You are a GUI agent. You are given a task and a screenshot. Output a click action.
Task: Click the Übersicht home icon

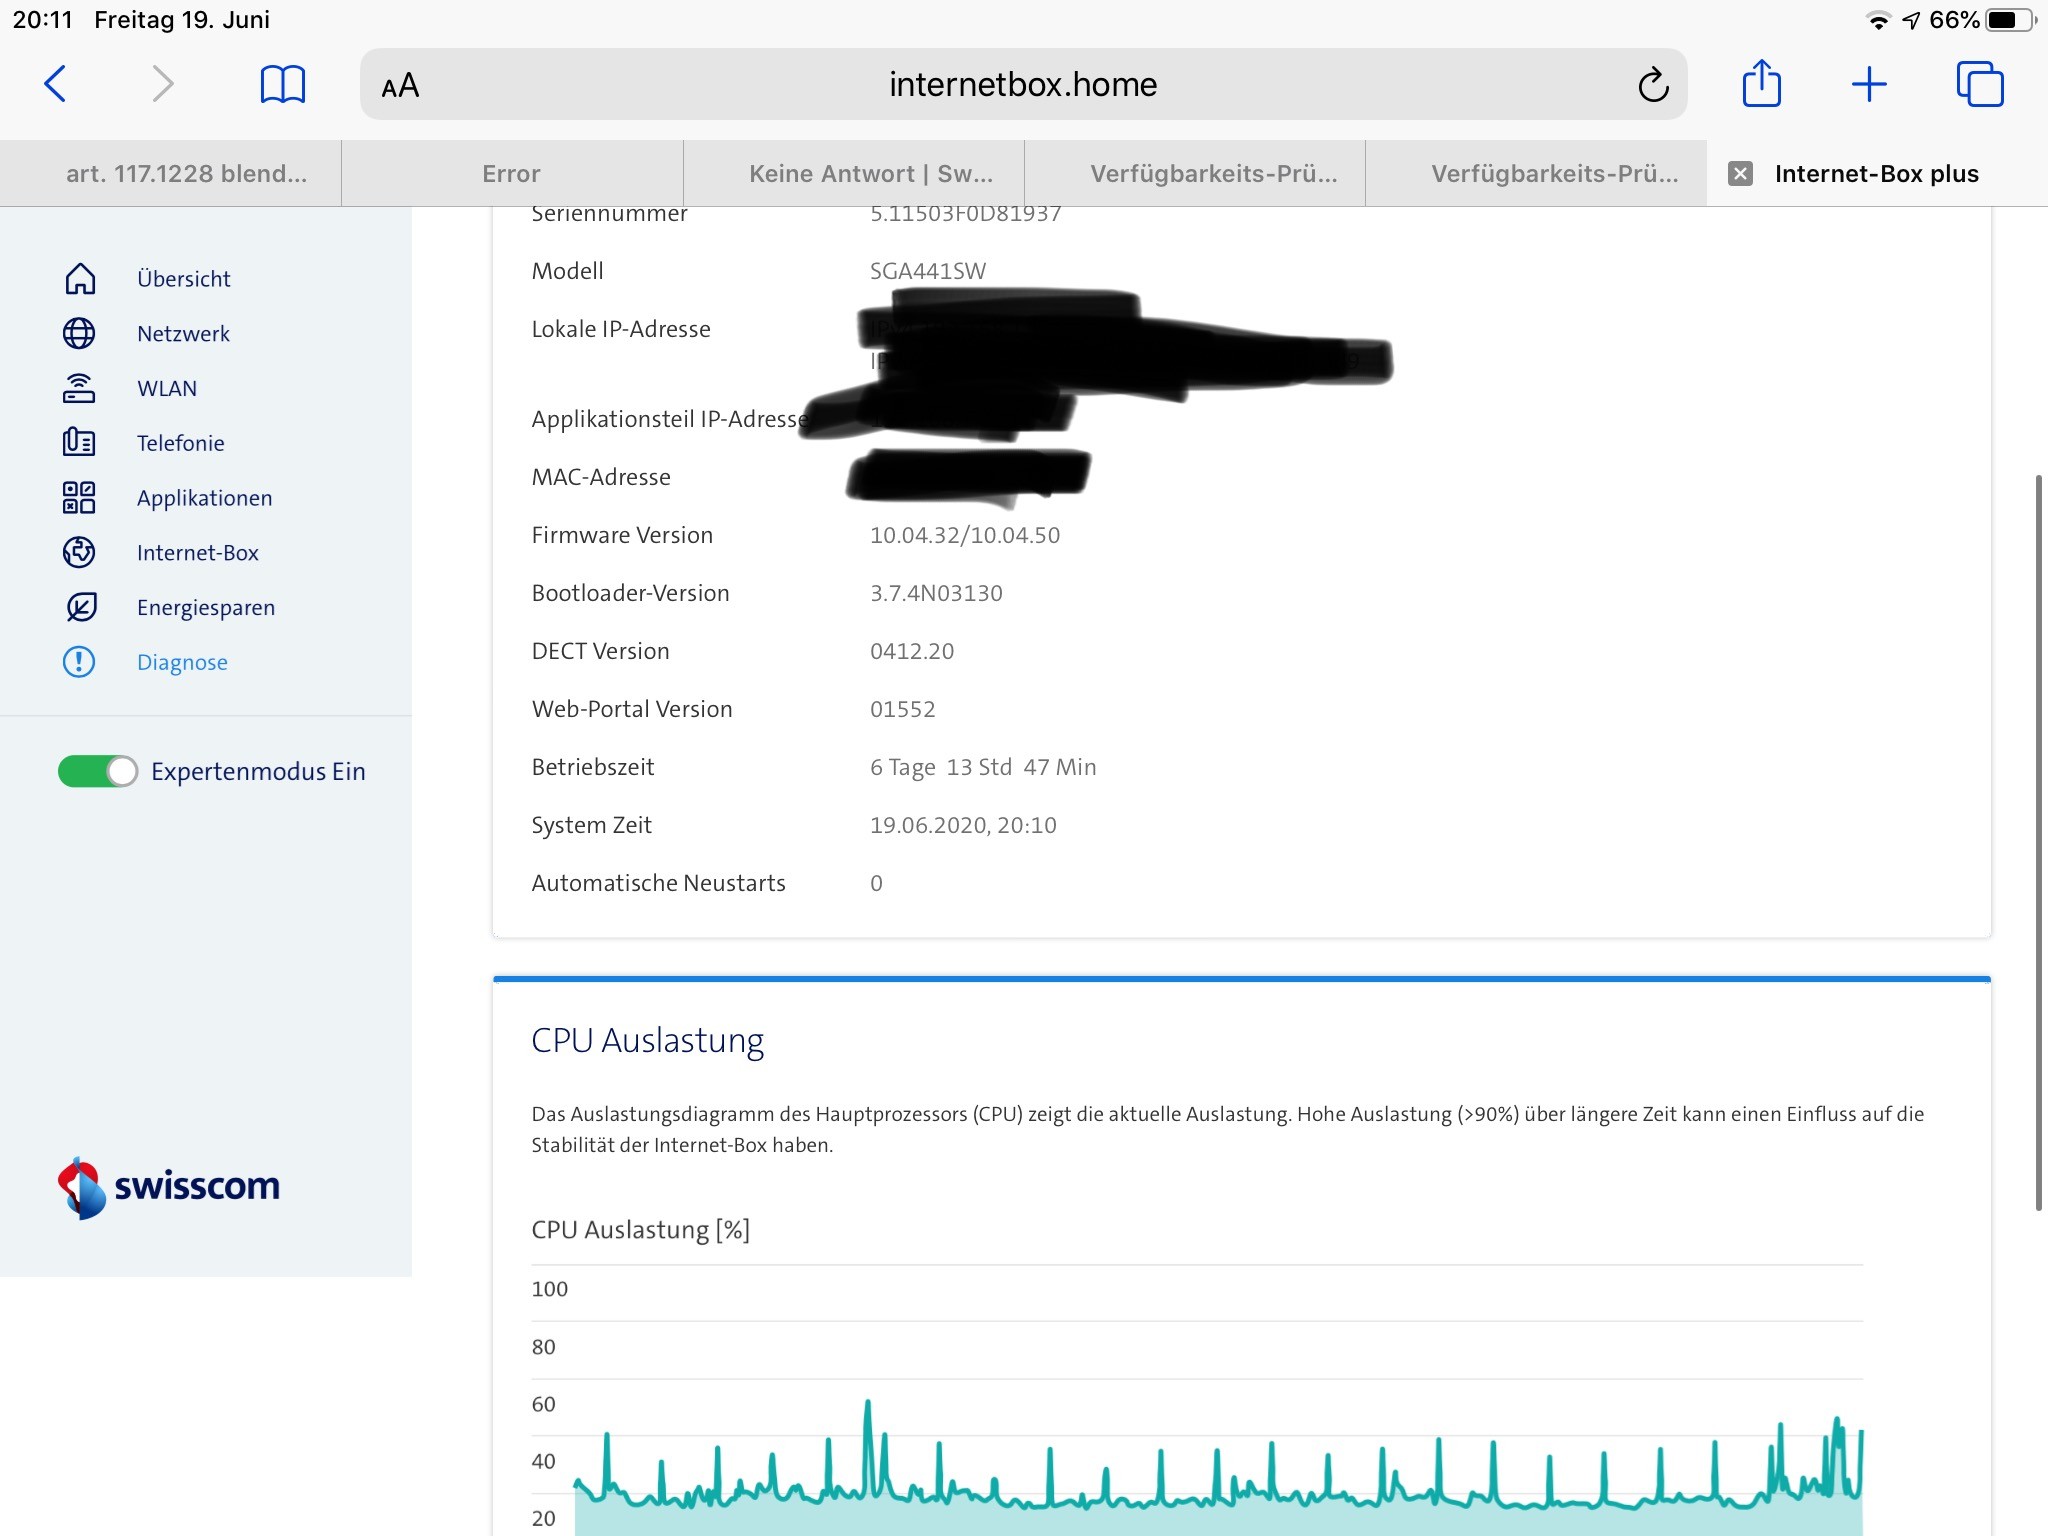pos(80,279)
